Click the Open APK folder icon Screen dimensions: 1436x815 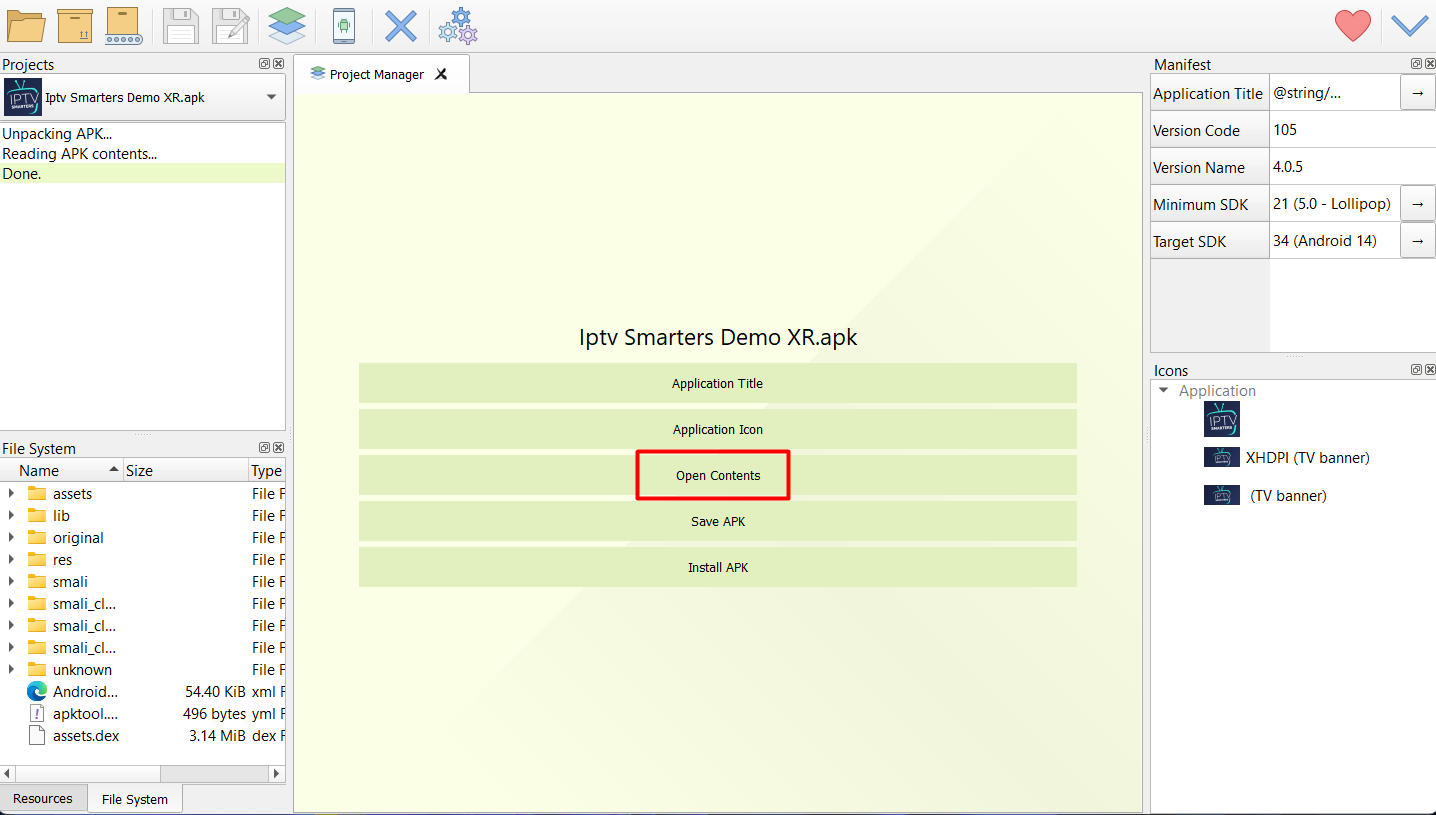(x=25, y=26)
